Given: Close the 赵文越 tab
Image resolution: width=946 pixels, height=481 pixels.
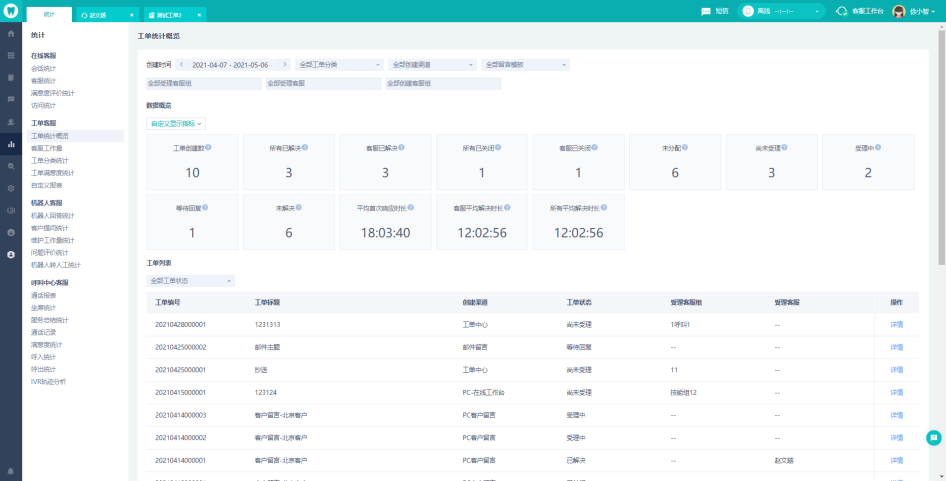Looking at the screenshot, I should click(x=132, y=16).
